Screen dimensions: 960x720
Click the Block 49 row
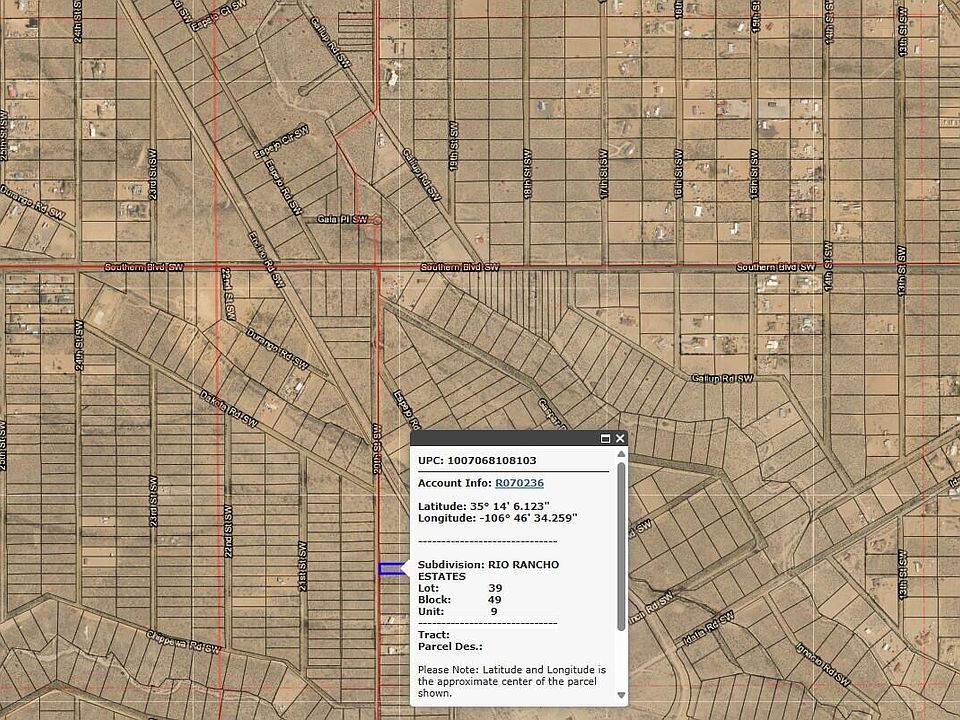tap(459, 599)
